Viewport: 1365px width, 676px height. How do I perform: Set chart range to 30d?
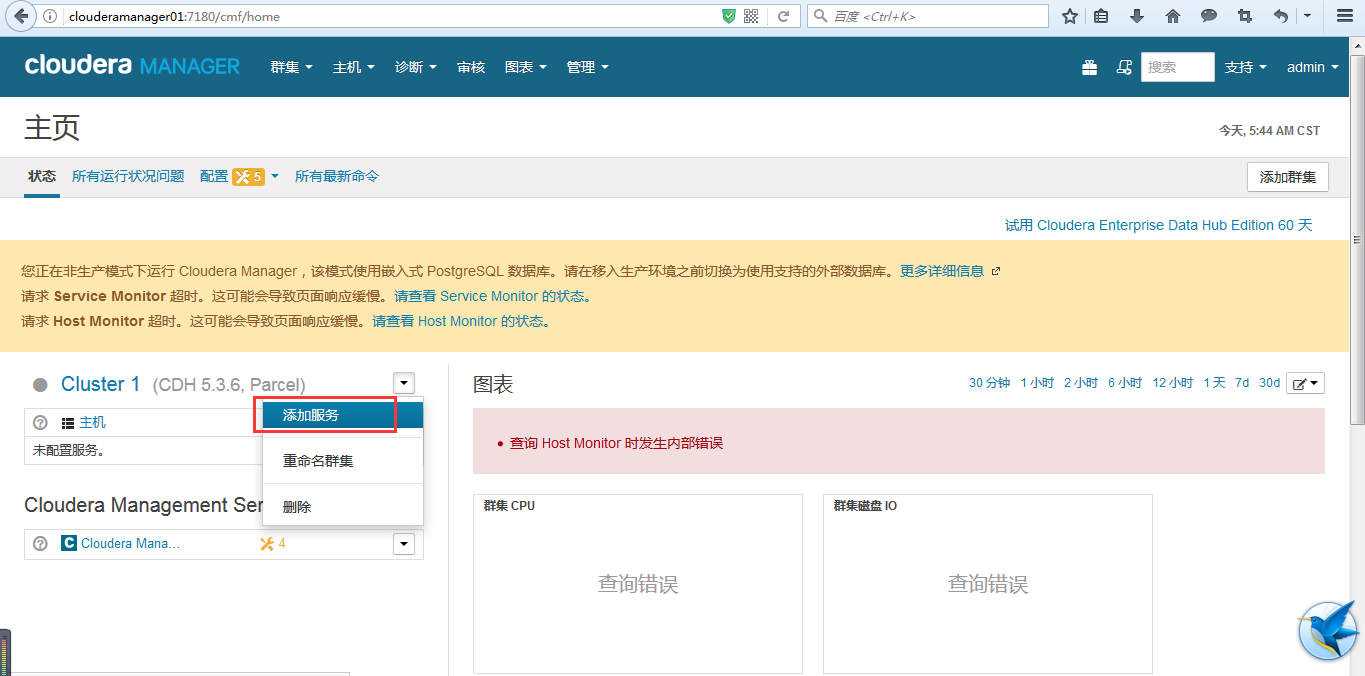click(x=1269, y=383)
